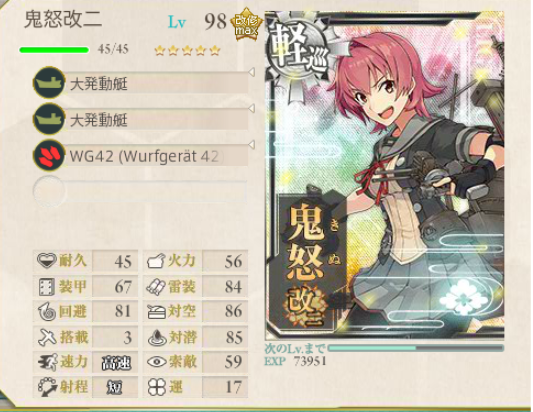Click the second 大発動艇 landing craft icon

pos(49,119)
